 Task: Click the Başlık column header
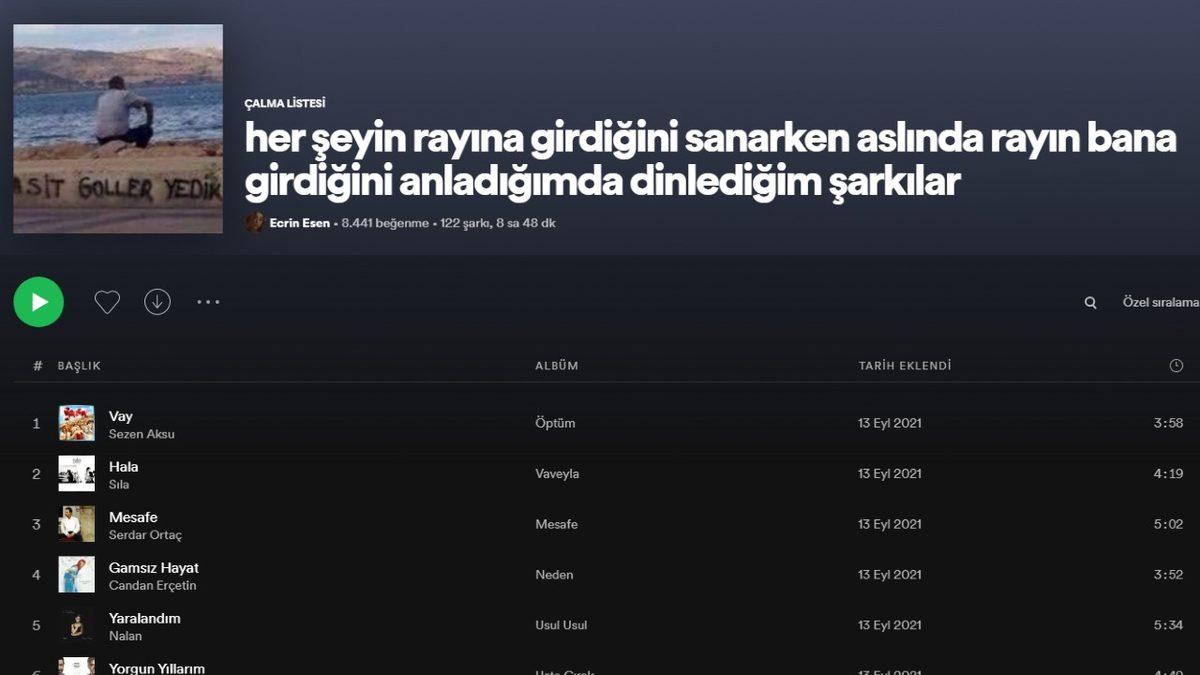pyautogui.click(x=78, y=365)
